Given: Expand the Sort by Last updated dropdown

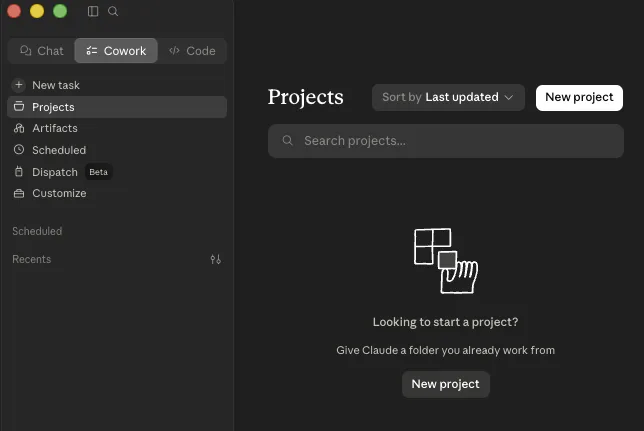Looking at the screenshot, I should [x=448, y=97].
